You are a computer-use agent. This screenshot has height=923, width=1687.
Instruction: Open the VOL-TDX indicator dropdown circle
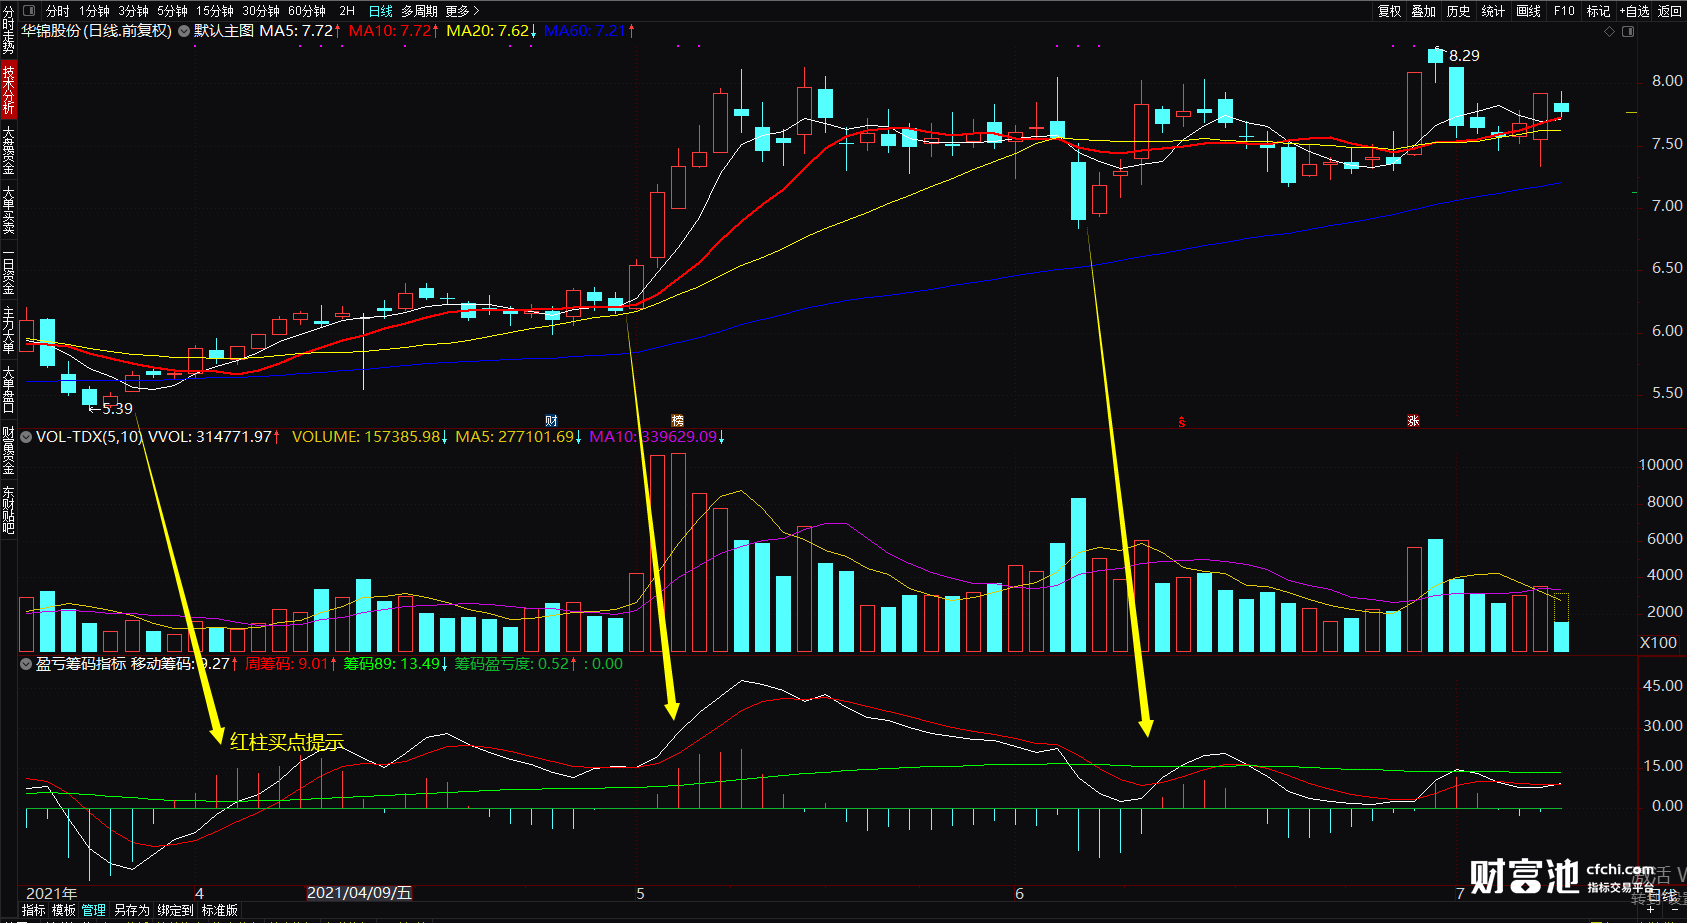tap(26, 437)
